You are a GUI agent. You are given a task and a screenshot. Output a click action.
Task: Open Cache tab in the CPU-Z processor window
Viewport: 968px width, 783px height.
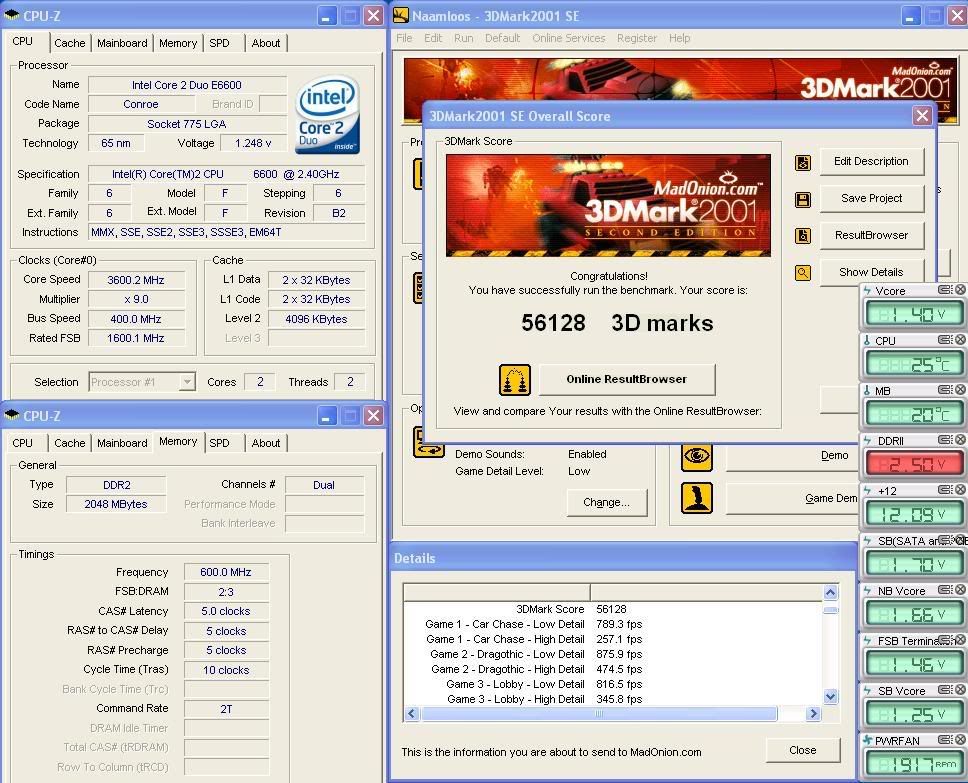[x=70, y=43]
